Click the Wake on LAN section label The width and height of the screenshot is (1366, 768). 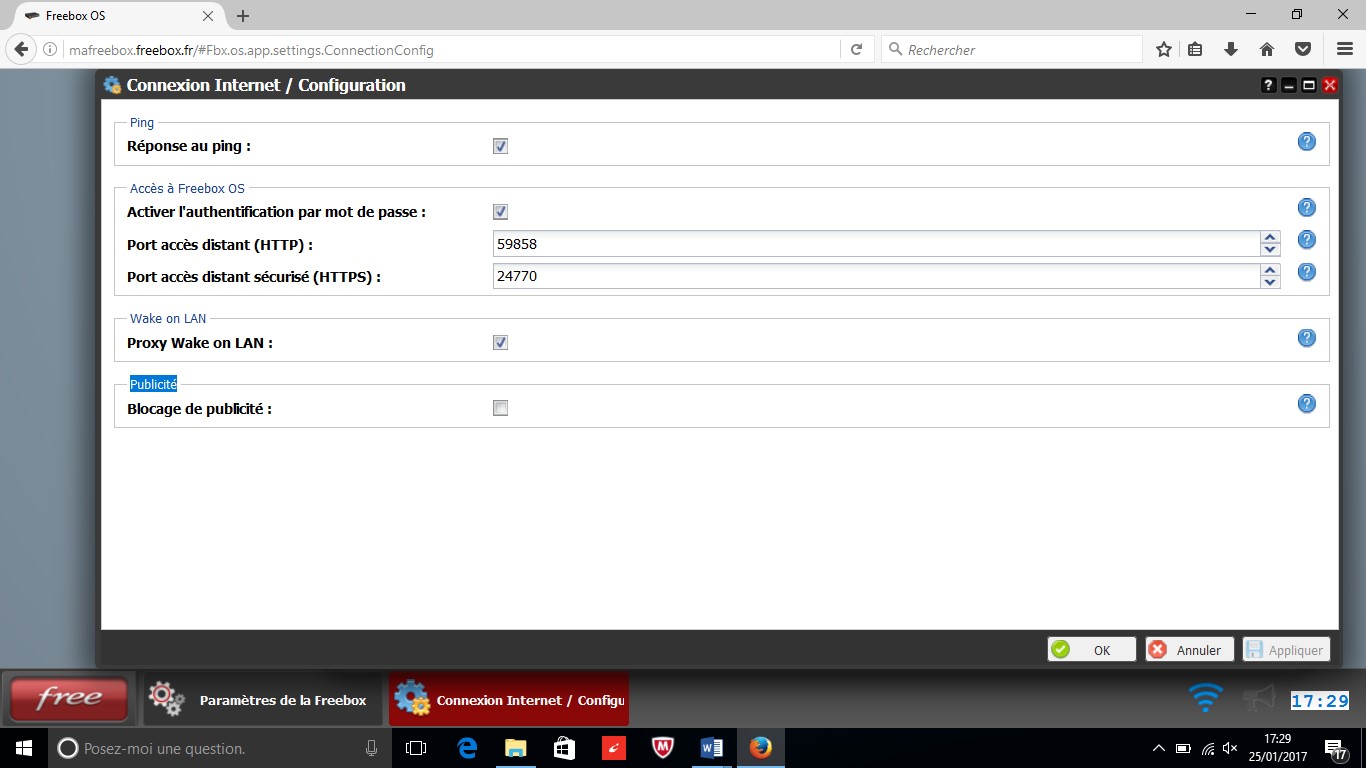[x=168, y=318]
